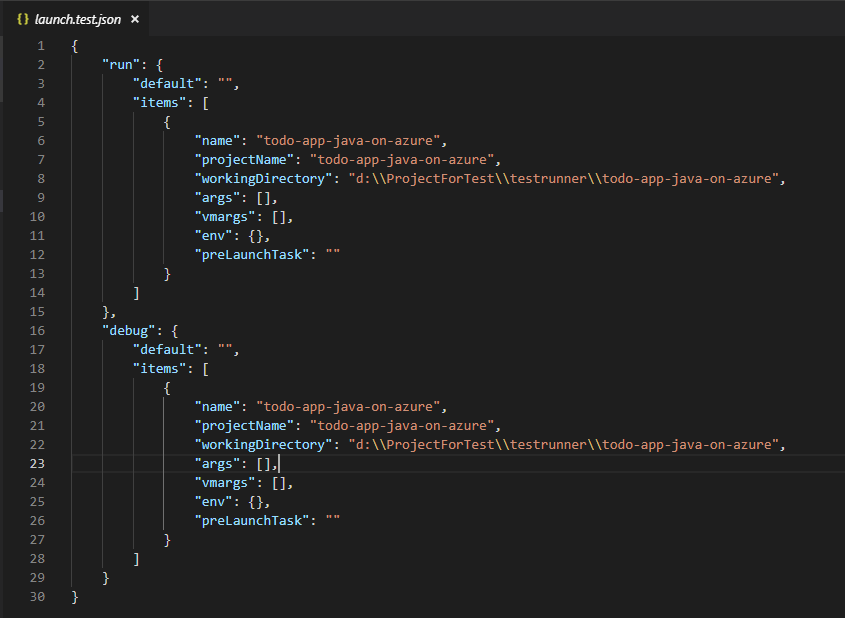Click "vmargs" key on line 10
Screen dimensions: 845x618
(x=225, y=217)
